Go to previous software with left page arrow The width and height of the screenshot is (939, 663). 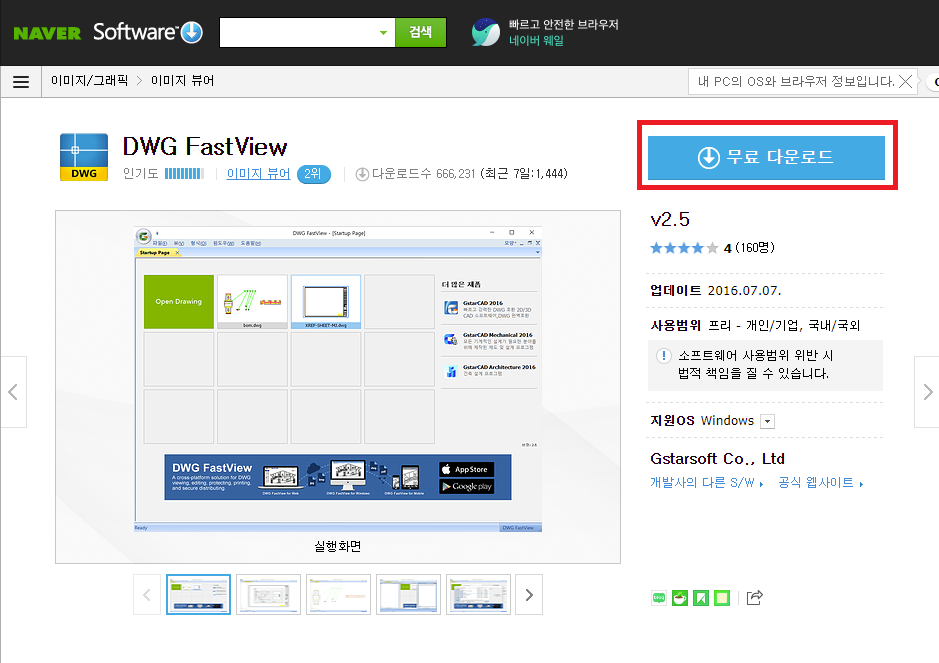[x=13, y=392]
